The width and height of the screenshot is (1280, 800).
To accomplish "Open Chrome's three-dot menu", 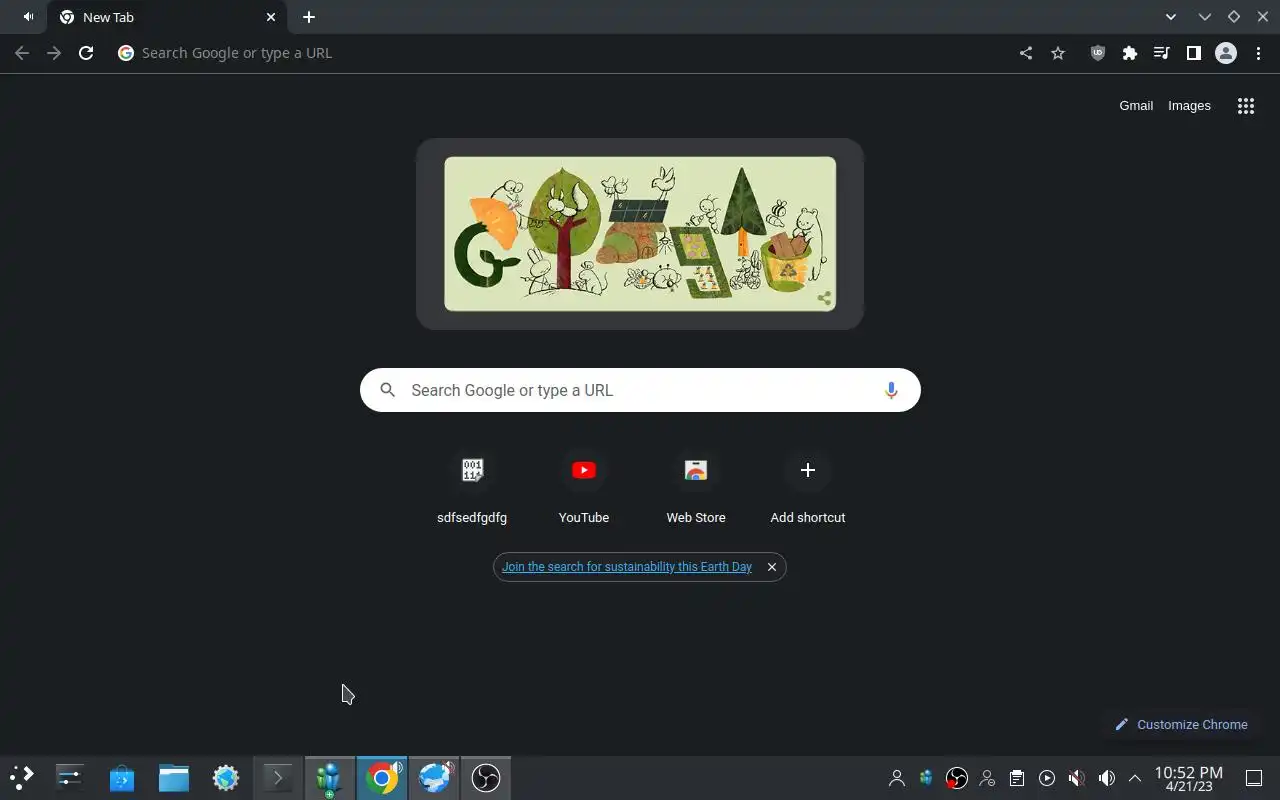I will click(1258, 53).
